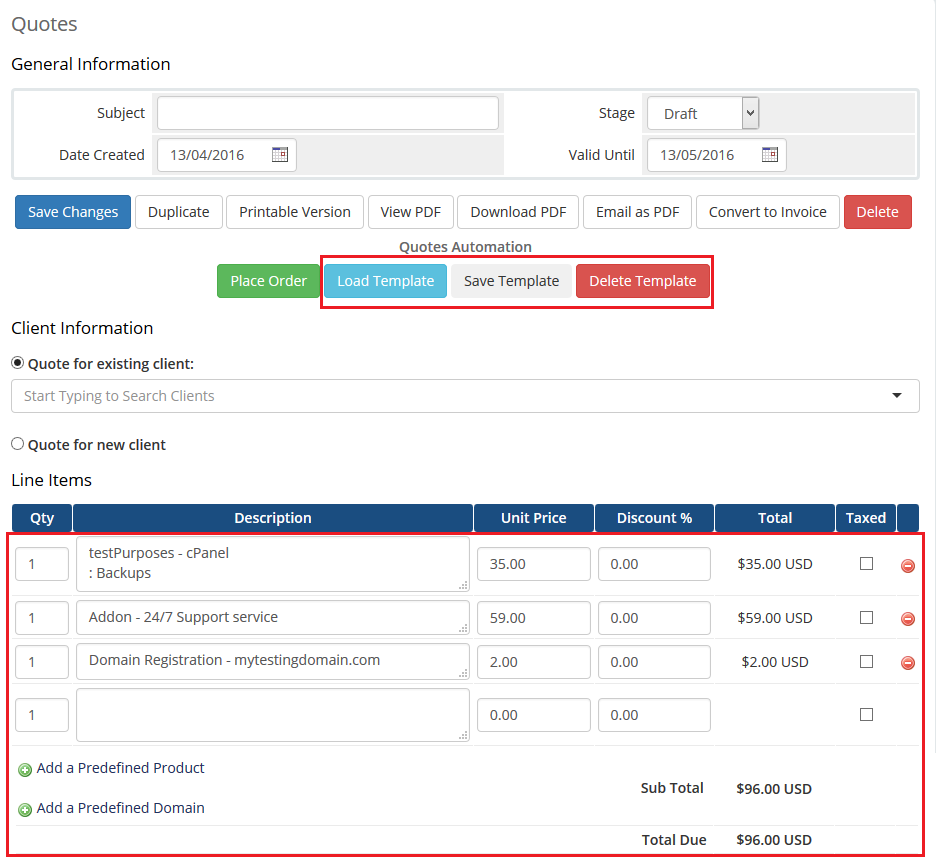
Task: Click the green Place Order button
Action: coord(269,281)
